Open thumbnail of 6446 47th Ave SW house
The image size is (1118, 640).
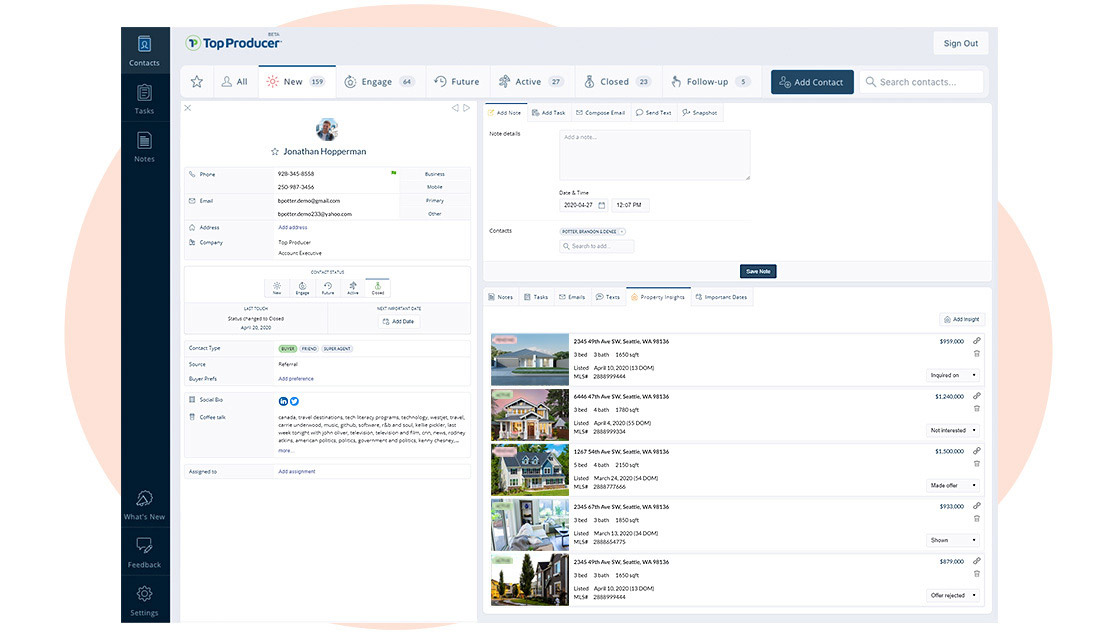click(530, 415)
